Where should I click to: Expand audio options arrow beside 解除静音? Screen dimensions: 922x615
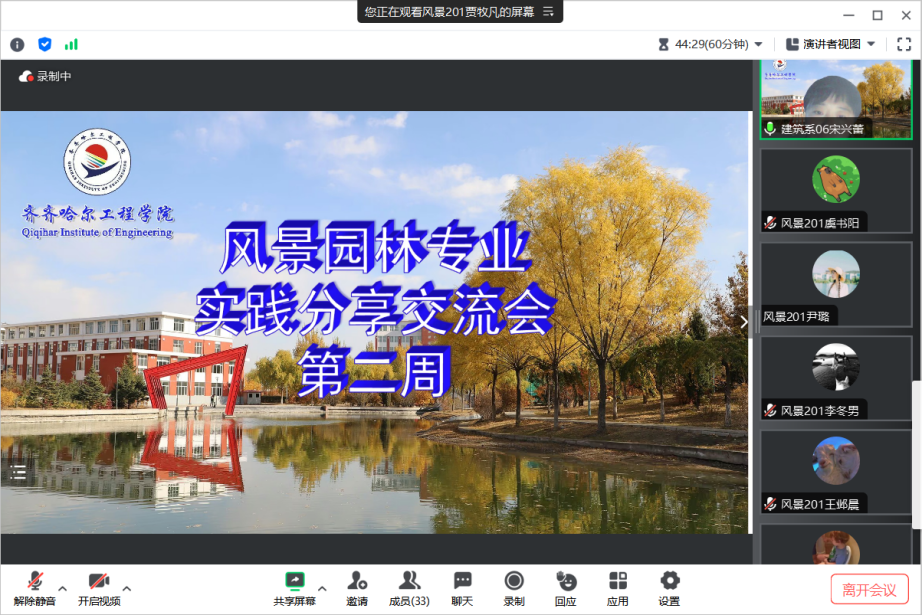pyautogui.click(x=63, y=588)
